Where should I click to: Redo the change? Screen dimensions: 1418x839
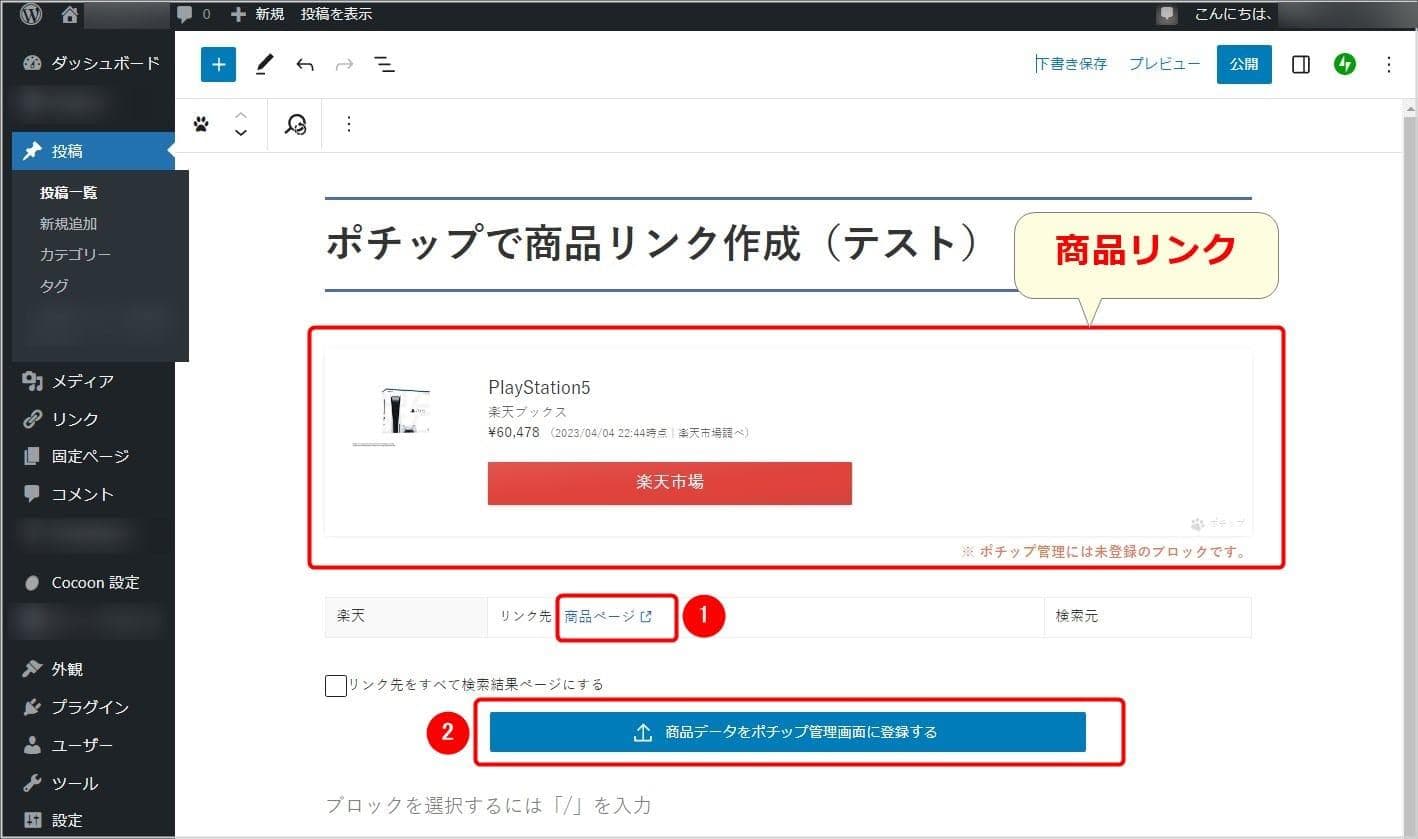(x=344, y=65)
